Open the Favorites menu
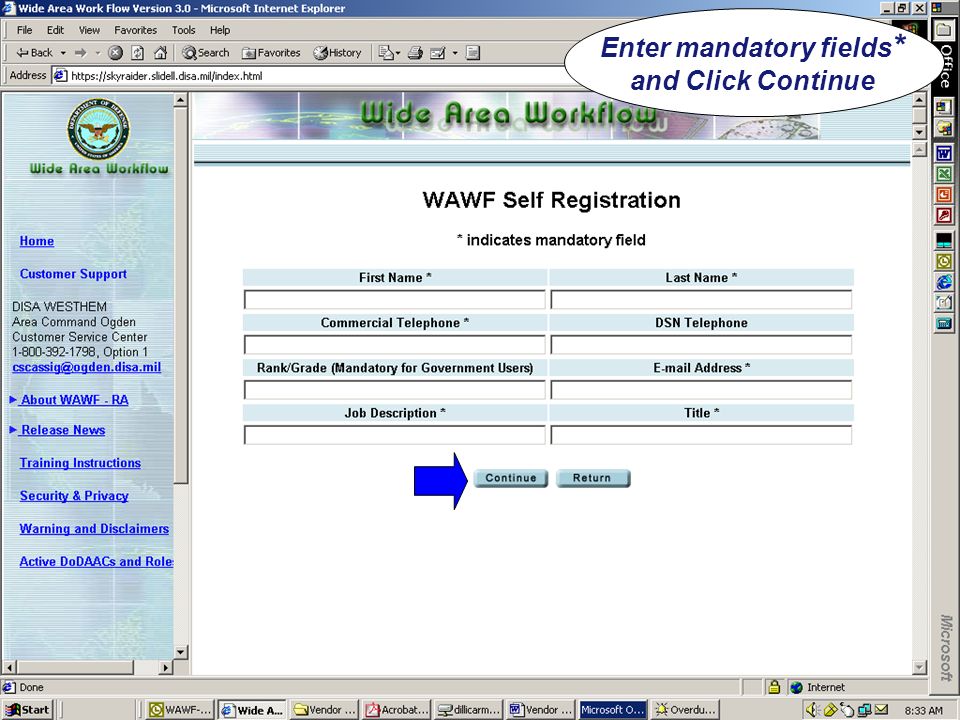This screenshot has width=960, height=720. [x=135, y=30]
